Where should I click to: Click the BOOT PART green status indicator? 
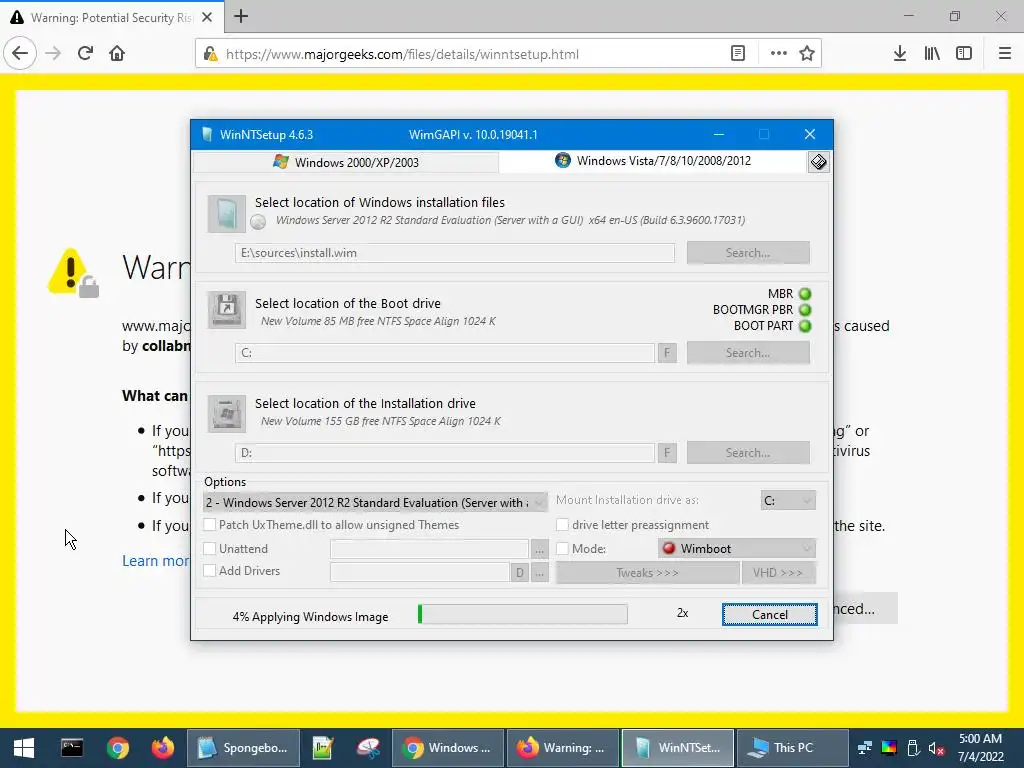[805, 326]
